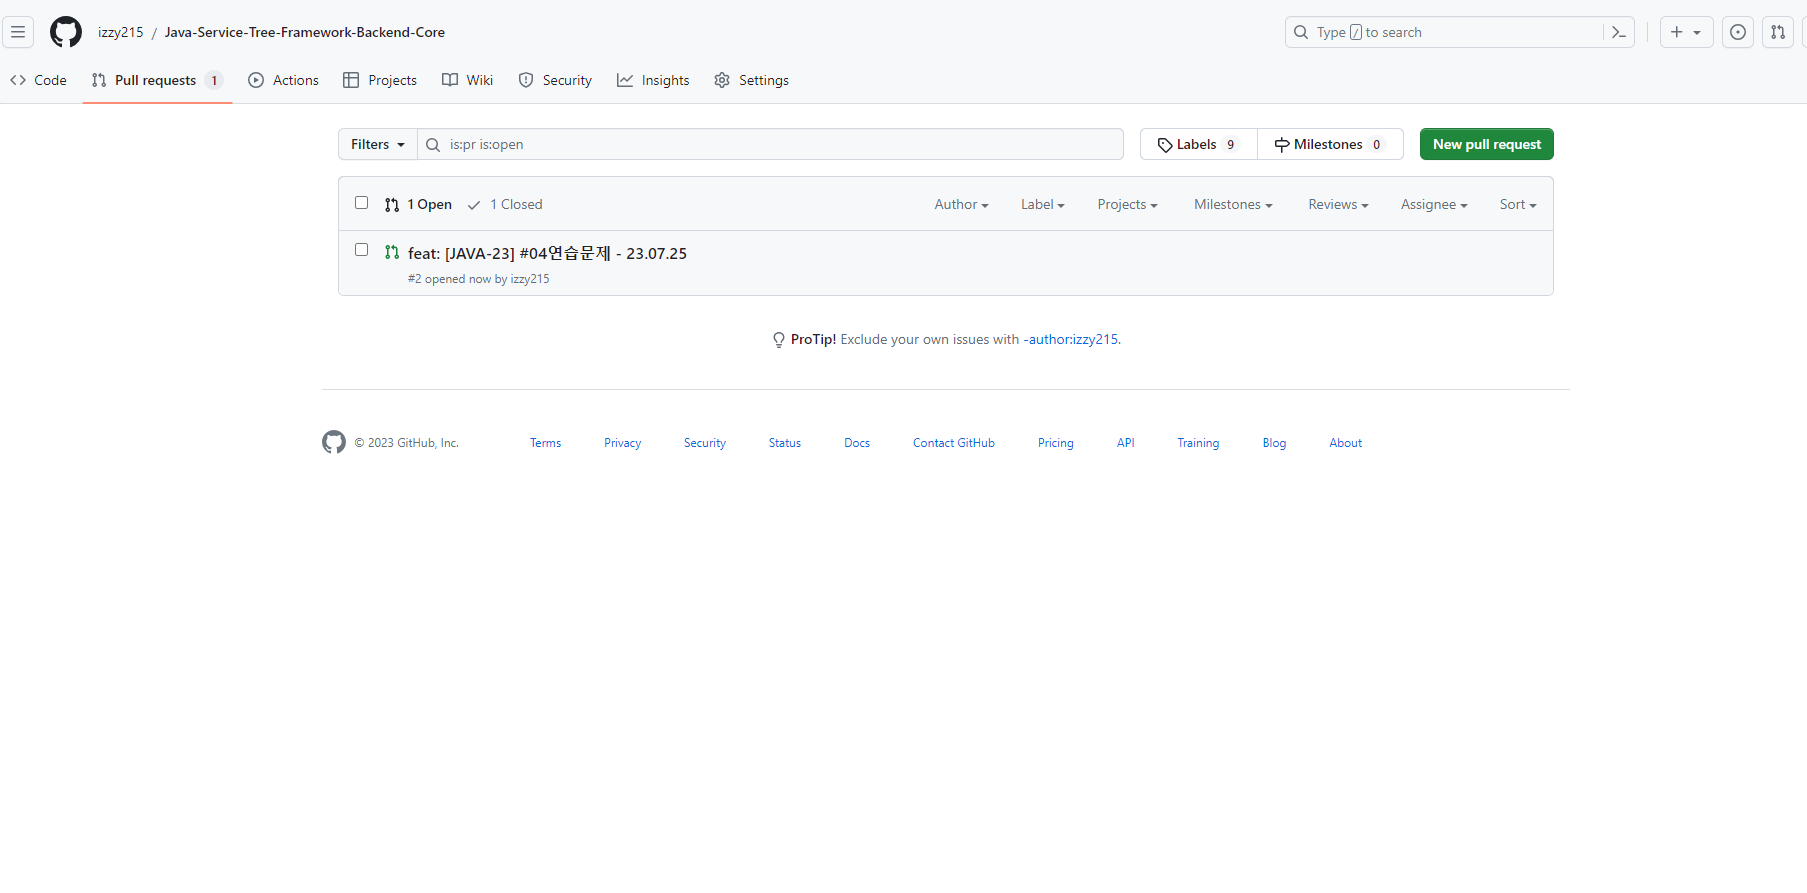Go to the Wiki tab

tap(468, 80)
